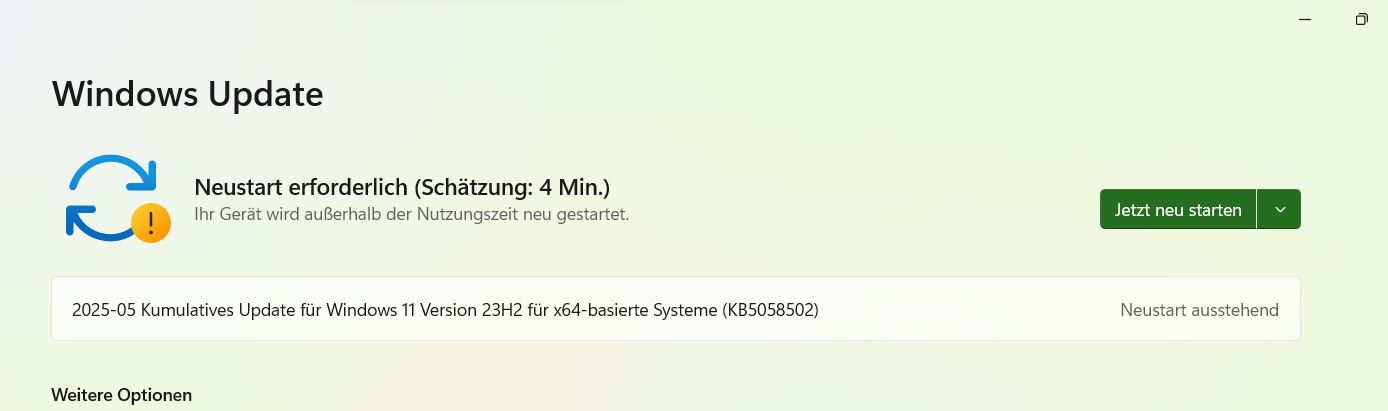
Task: Click the Neustart ausstehend status label
Action: point(1199,310)
